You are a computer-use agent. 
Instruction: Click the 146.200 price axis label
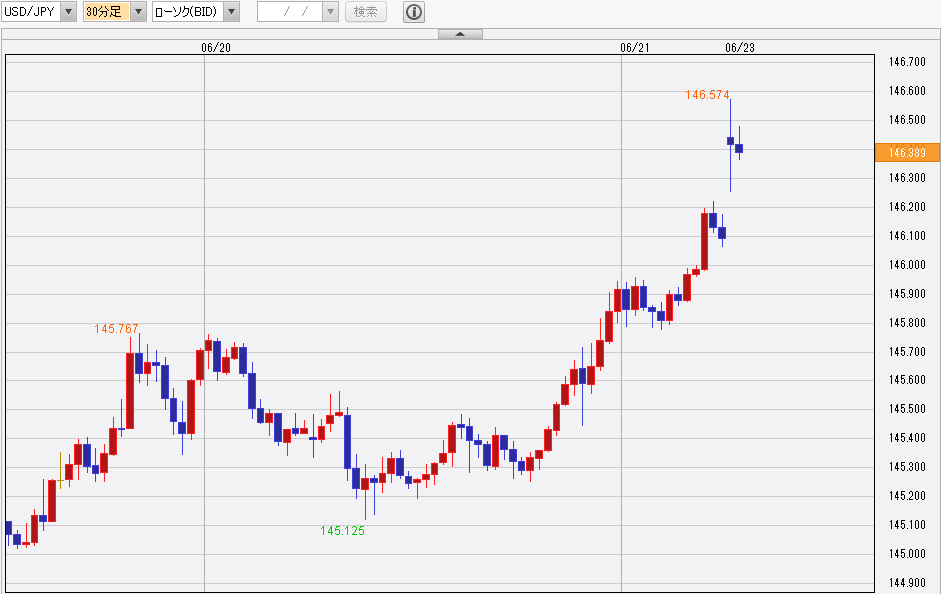click(907, 207)
